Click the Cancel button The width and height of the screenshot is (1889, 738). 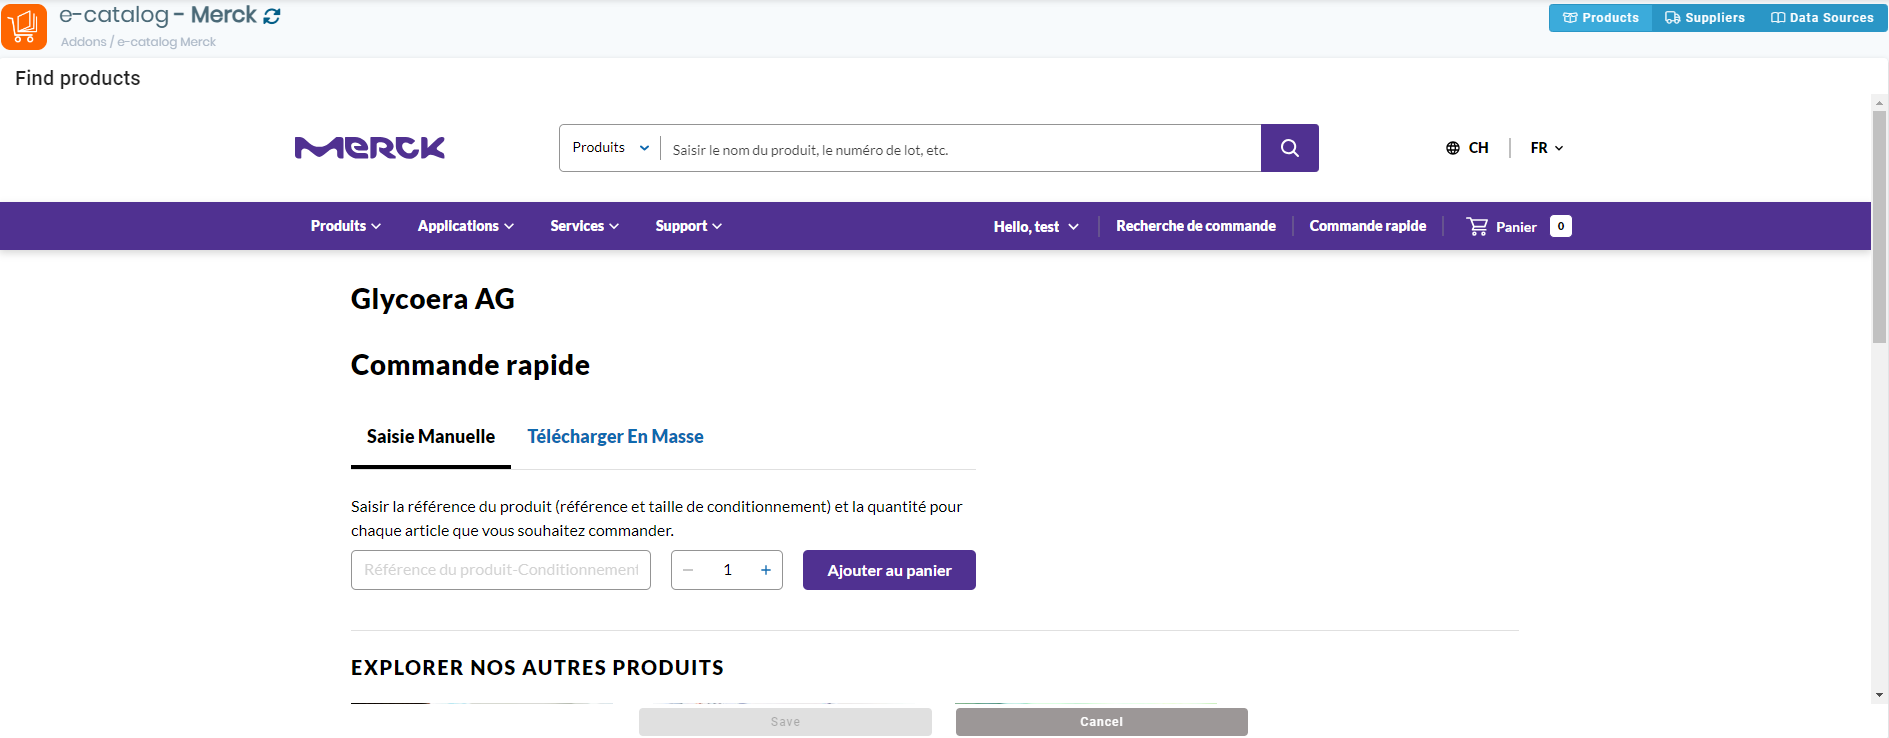1101,722
